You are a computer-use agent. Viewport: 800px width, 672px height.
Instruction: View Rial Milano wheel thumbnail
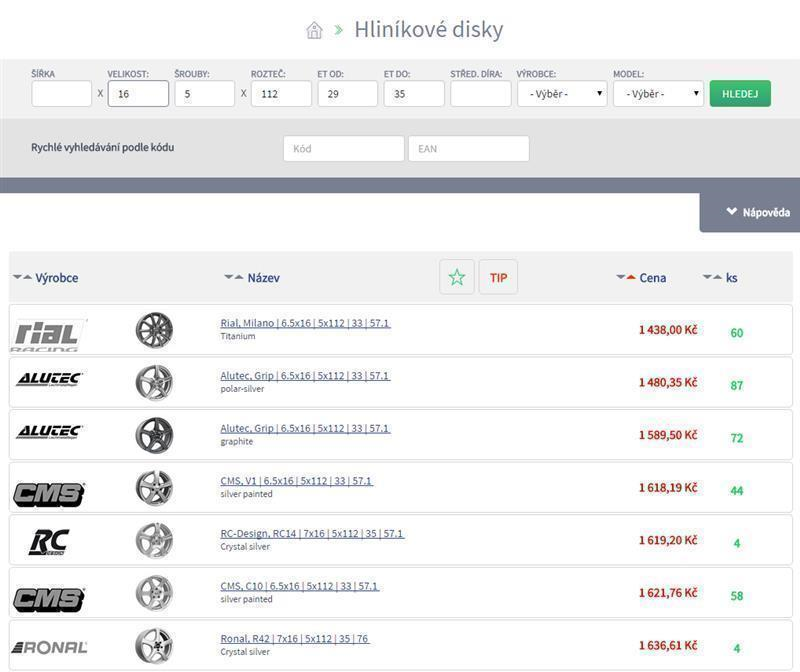coord(154,330)
